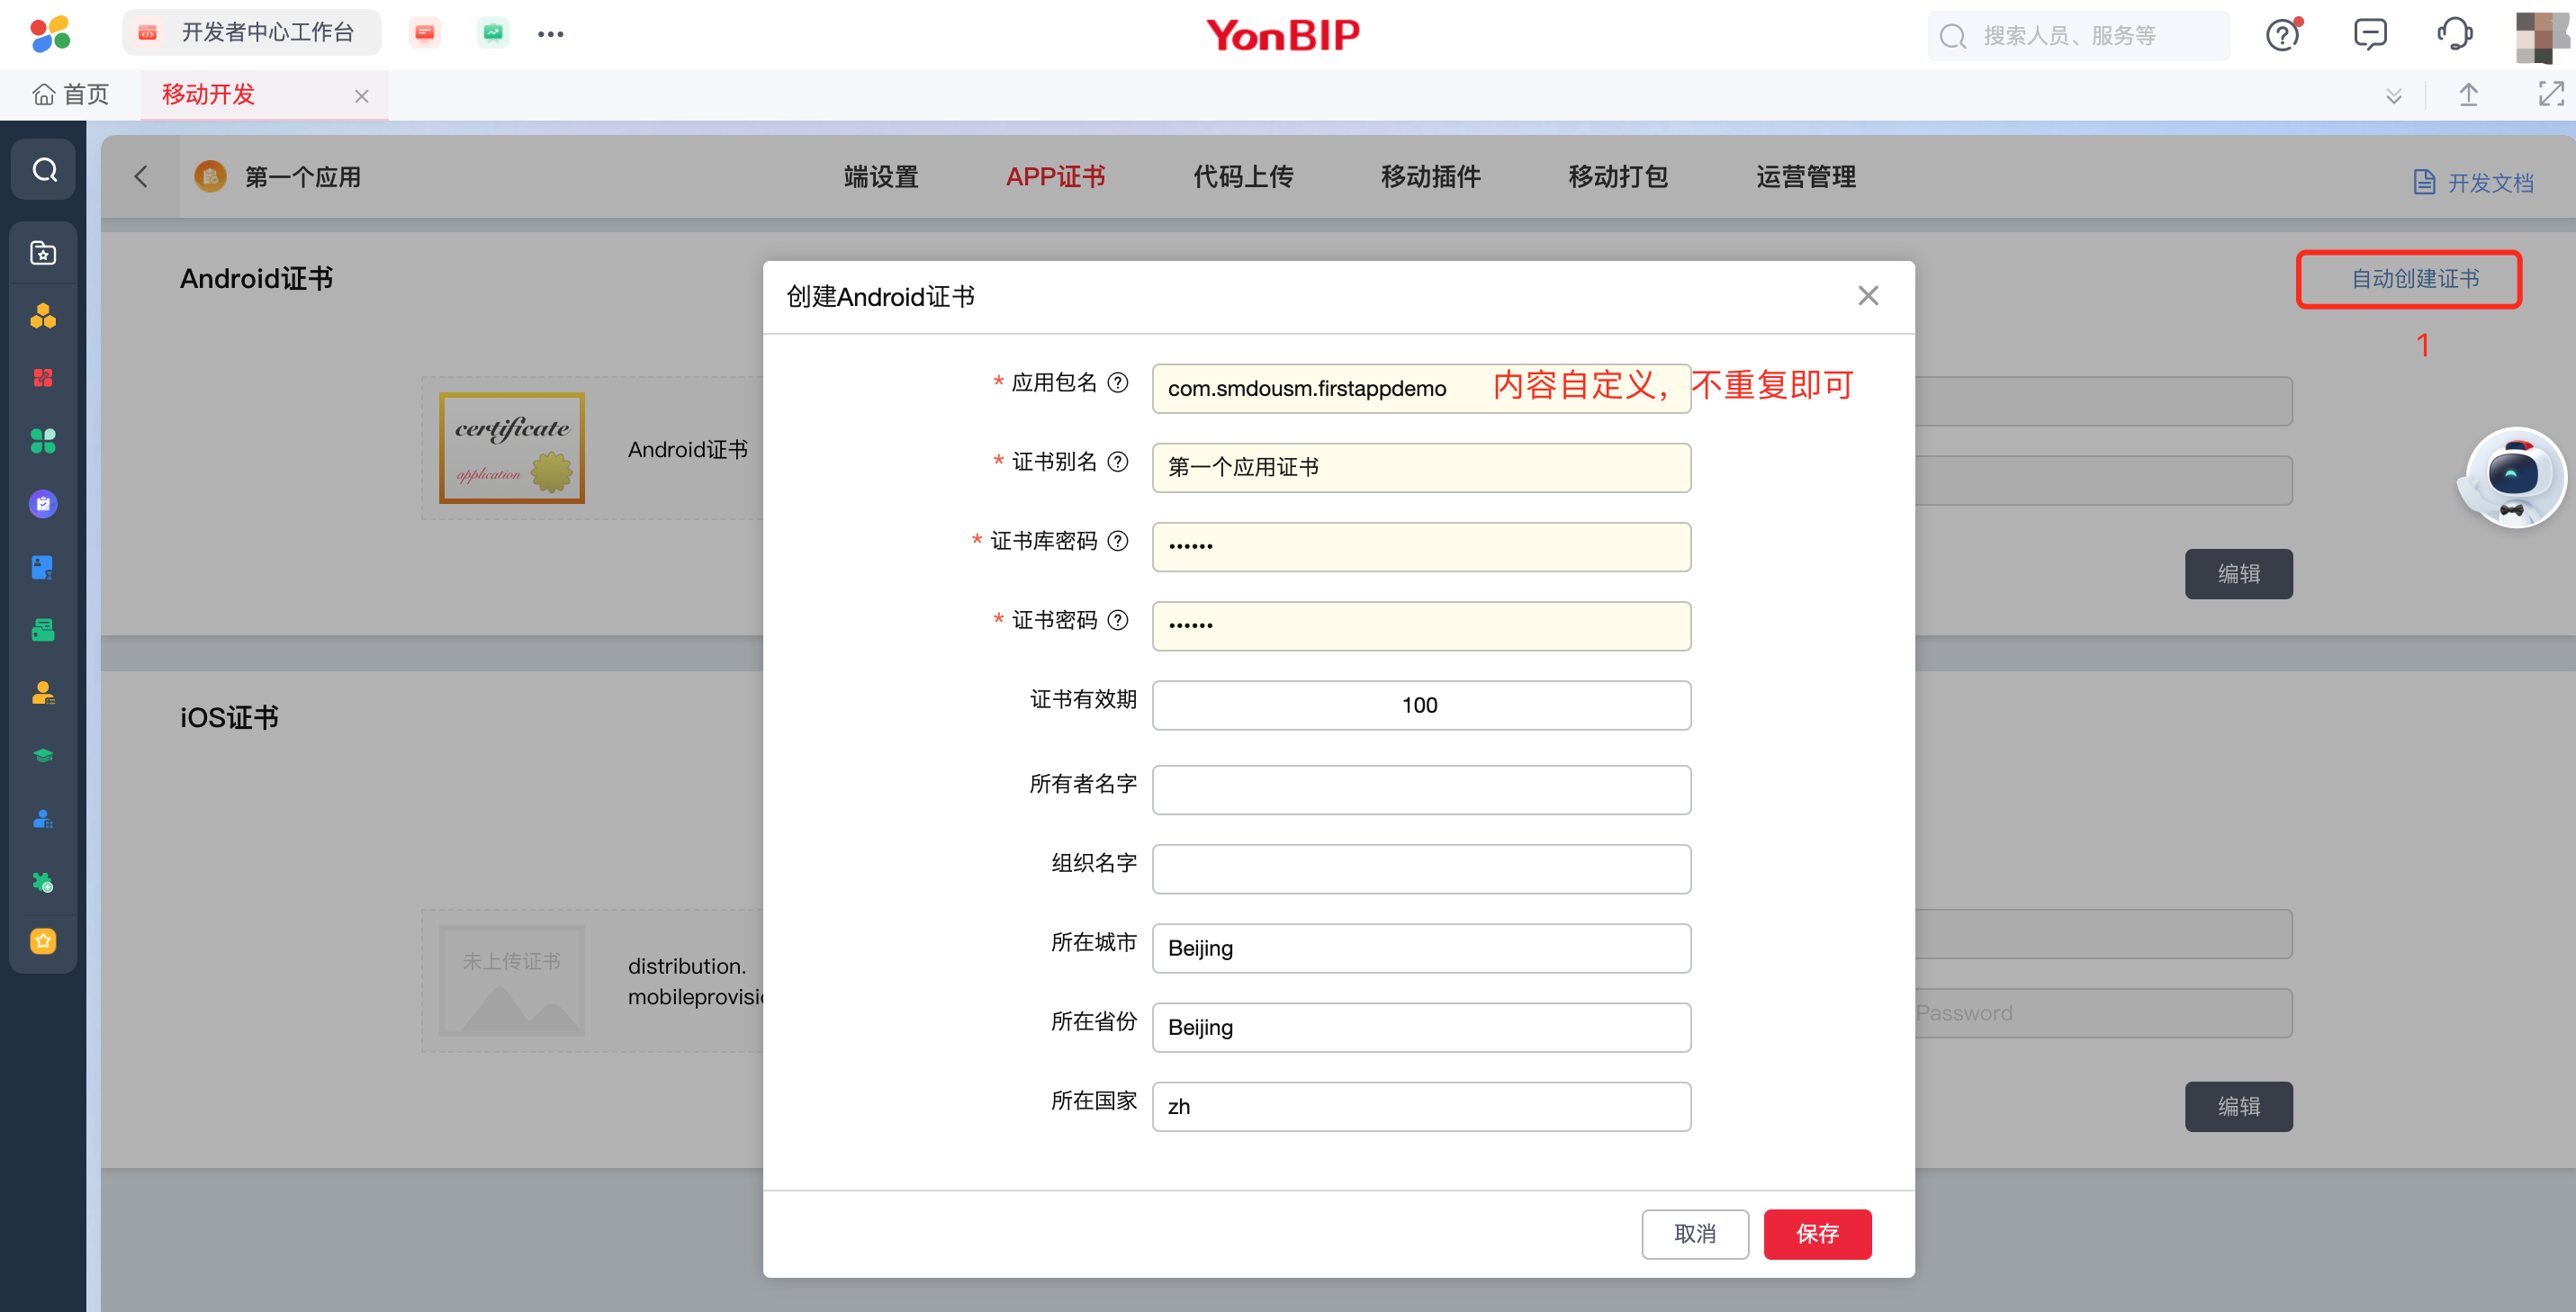The image size is (2576, 1312).
Task: Expand the tabs dropdown chevron at top right
Action: coord(2394,96)
